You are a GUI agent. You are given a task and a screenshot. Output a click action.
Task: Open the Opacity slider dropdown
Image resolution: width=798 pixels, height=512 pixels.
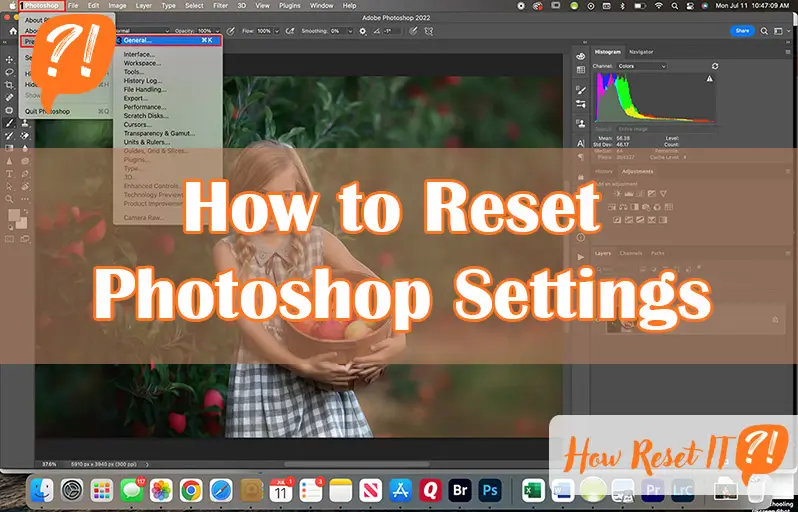(217, 31)
